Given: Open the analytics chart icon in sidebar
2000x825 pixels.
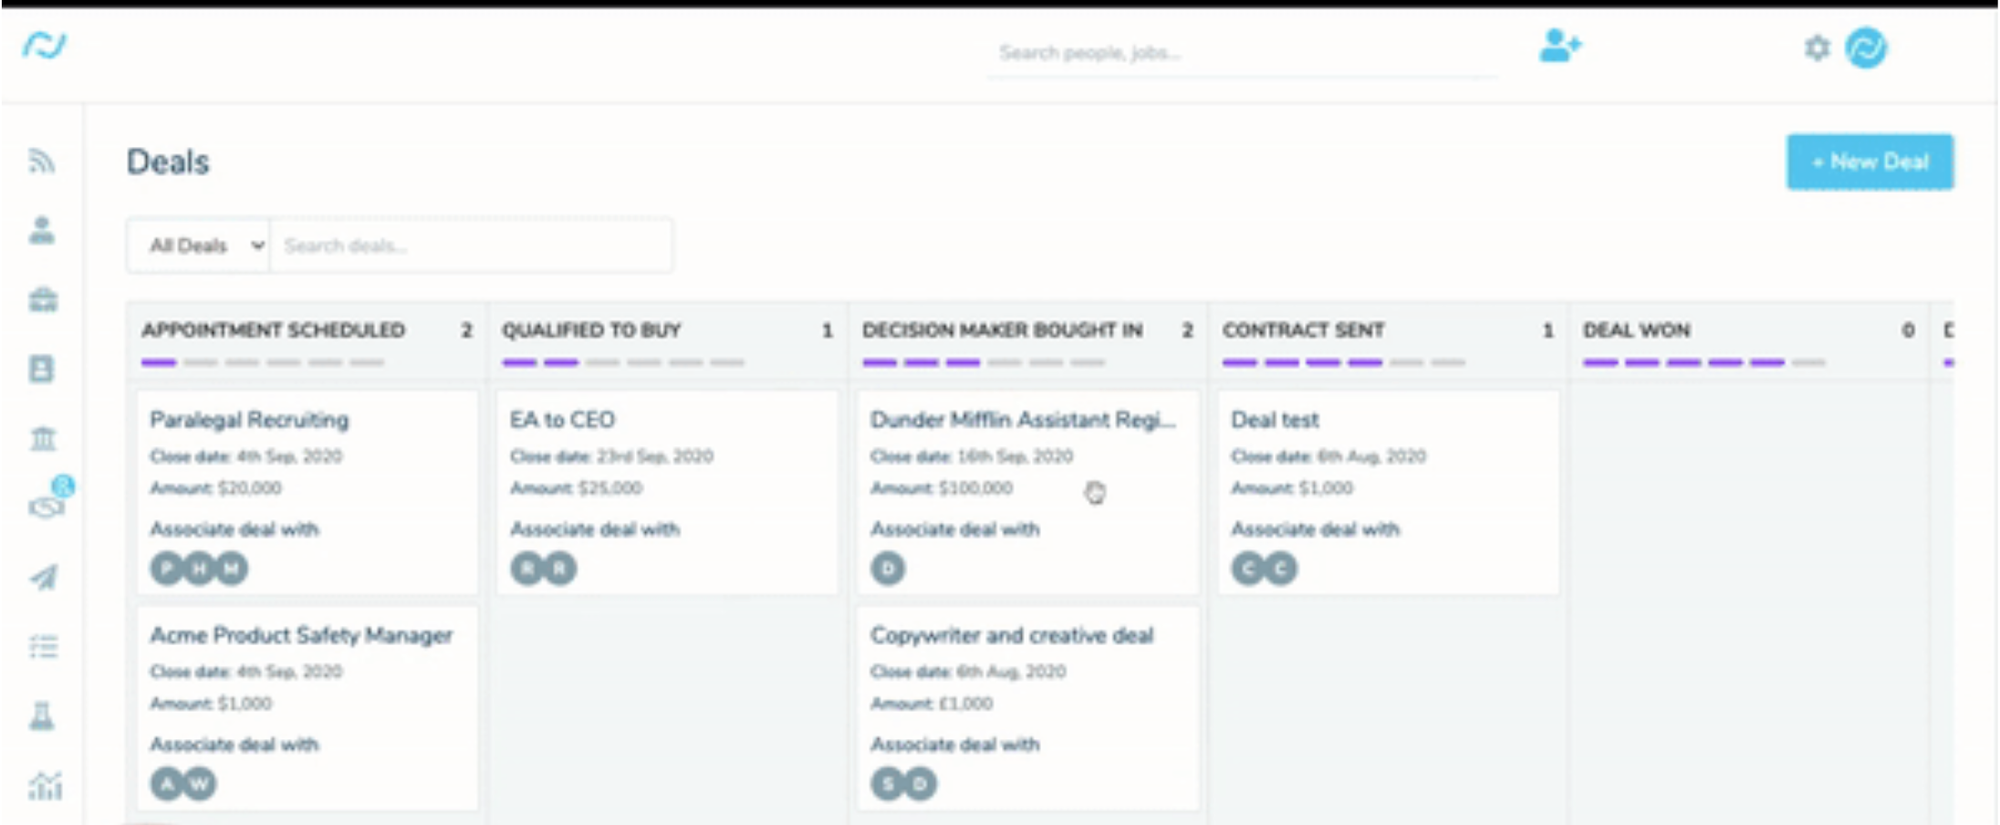Looking at the screenshot, I should 44,786.
